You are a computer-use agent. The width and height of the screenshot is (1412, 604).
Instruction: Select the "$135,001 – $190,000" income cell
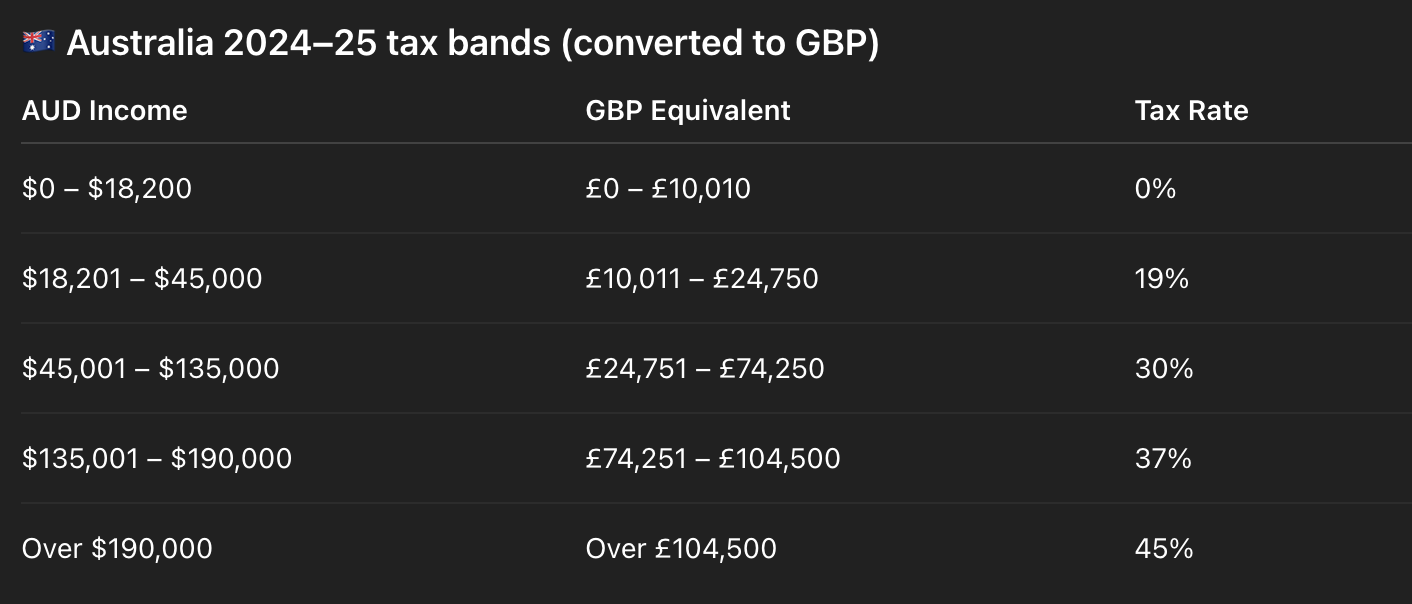157,458
